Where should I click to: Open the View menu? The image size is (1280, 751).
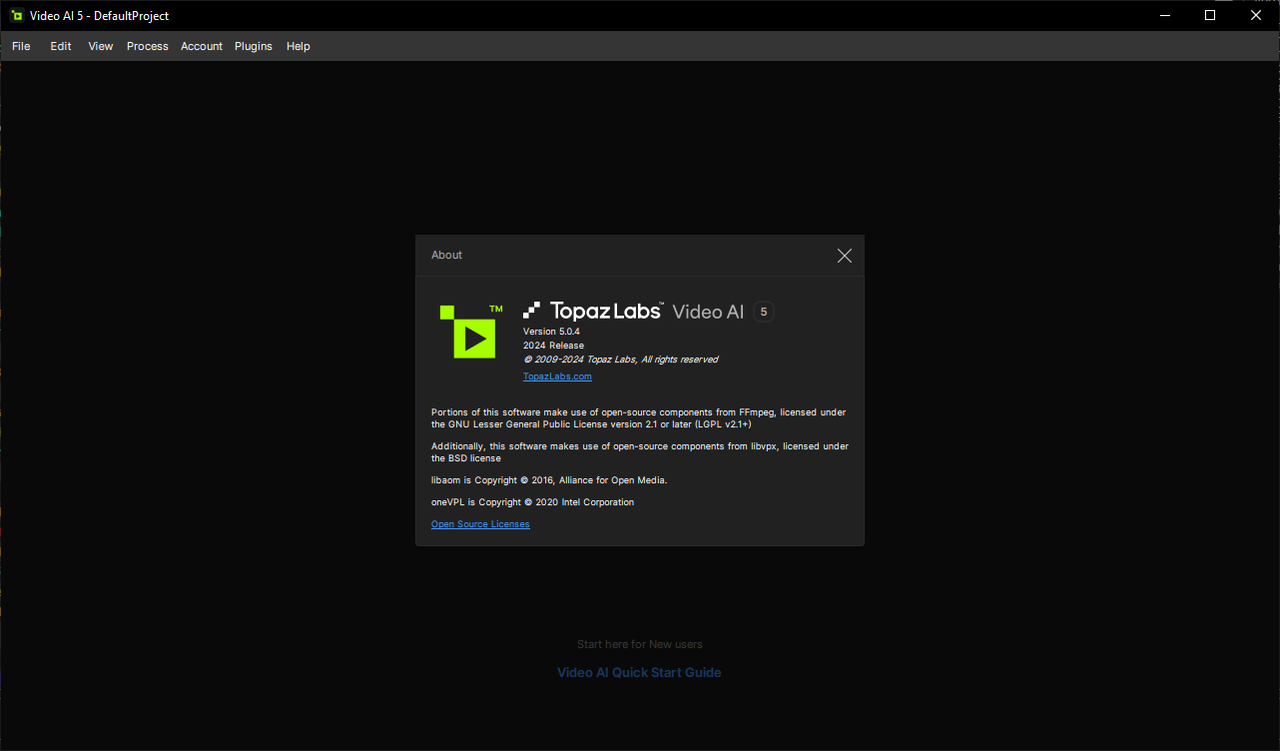(x=100, y=46)
